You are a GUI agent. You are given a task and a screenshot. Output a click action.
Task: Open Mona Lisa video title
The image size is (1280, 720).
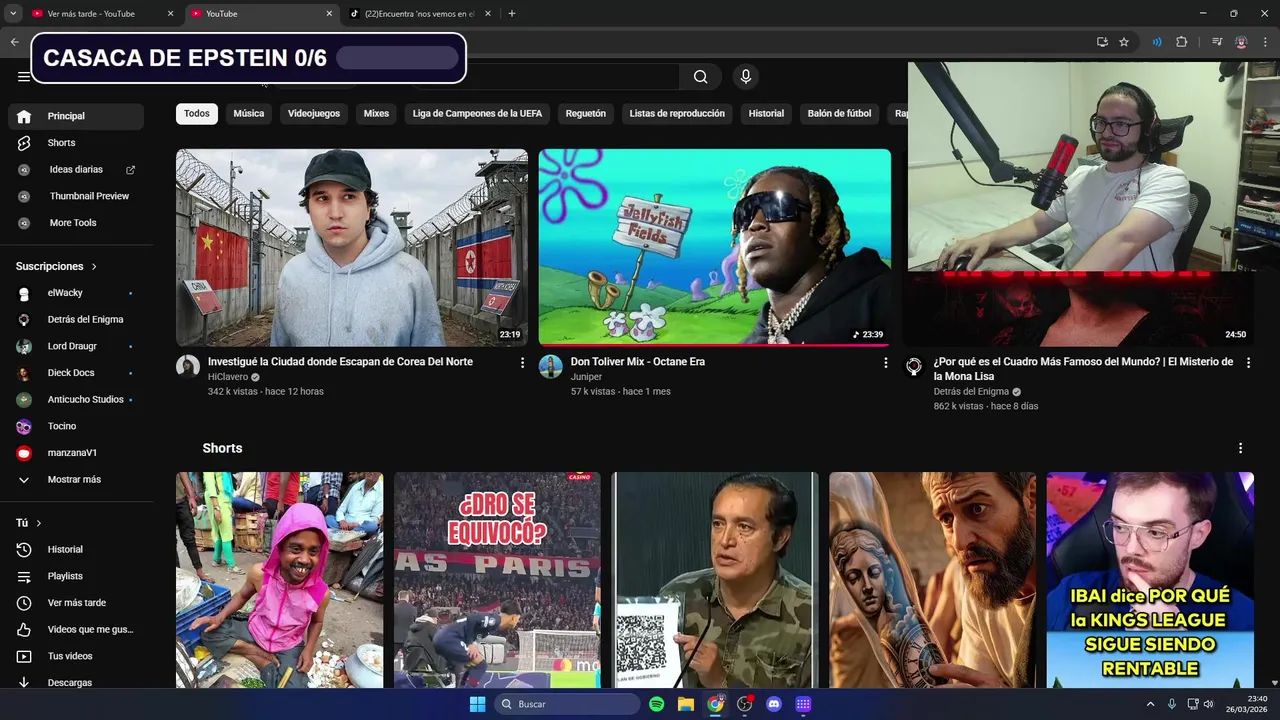[1083, 368]
